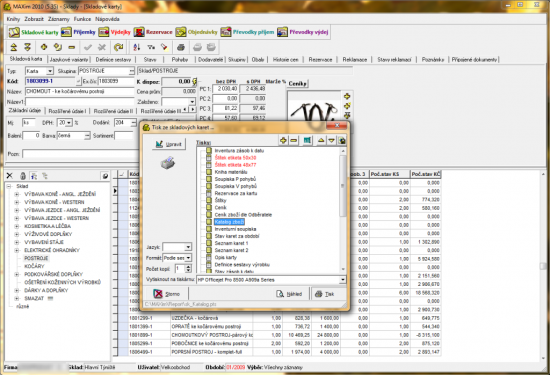Open the Příjemky module icon

[66, 32]
